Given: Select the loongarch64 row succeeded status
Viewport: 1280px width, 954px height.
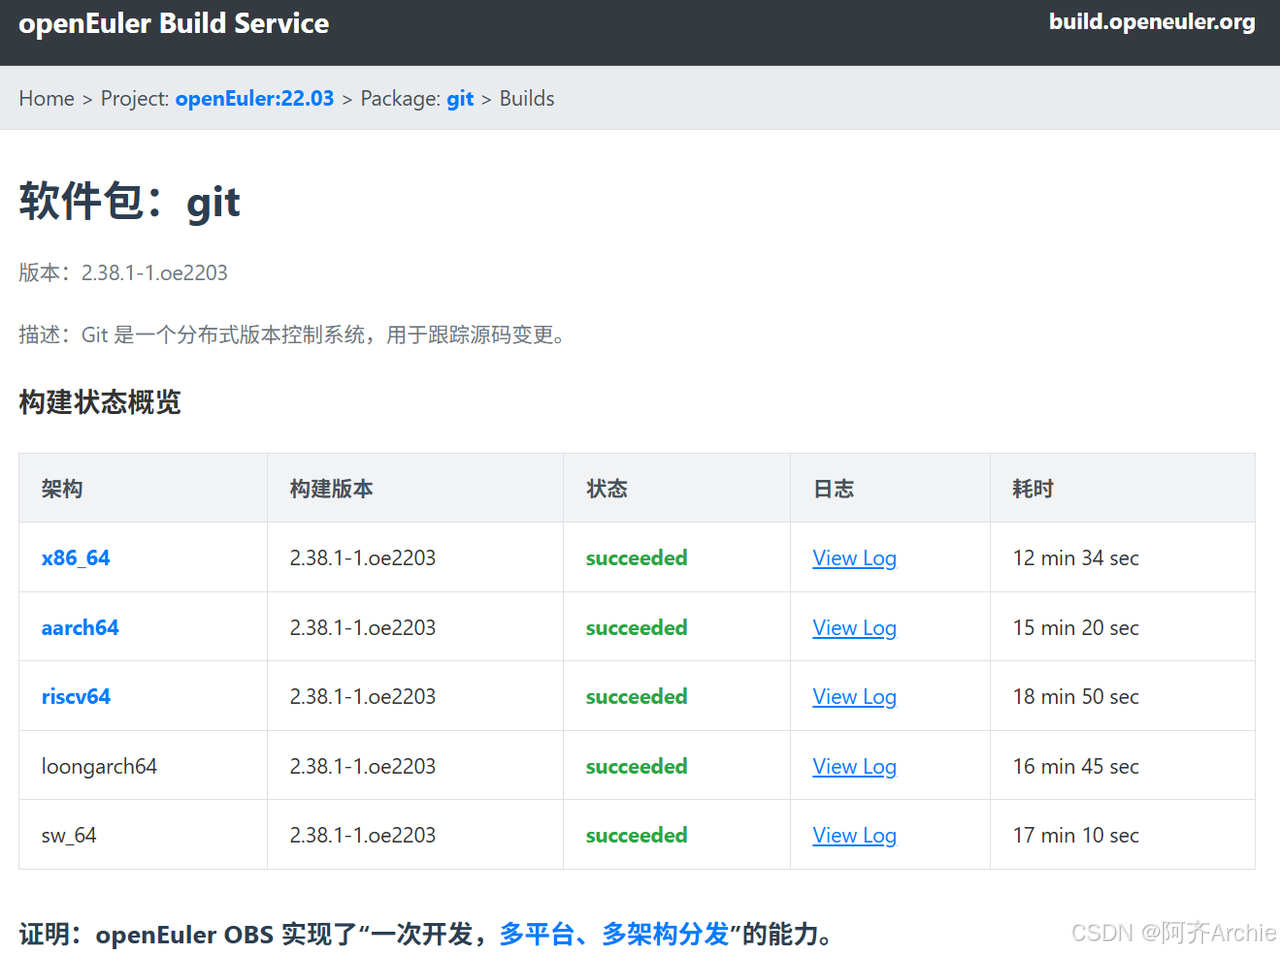Looking at the screenshot, I should (637, 767).
